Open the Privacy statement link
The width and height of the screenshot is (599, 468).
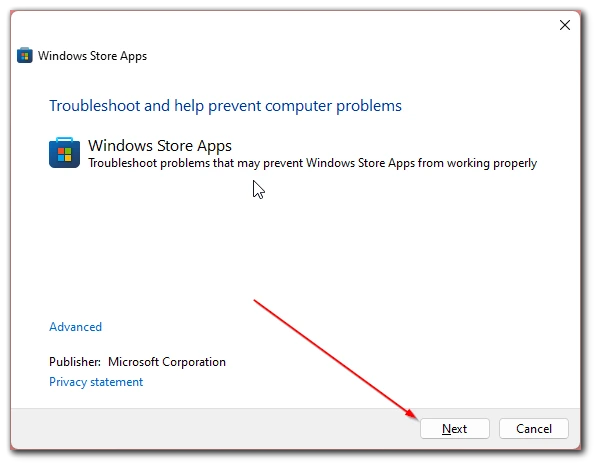tap(96, 382)
